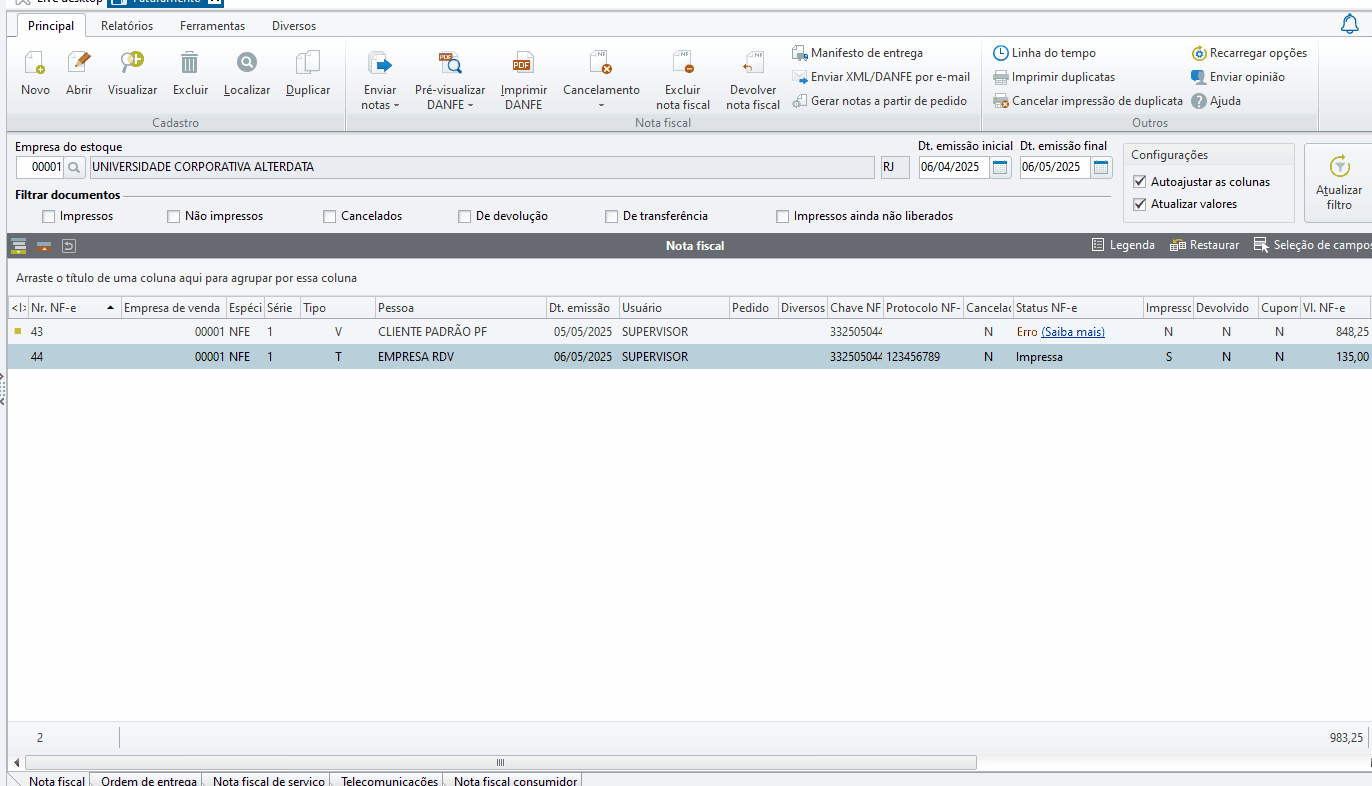Click the Localizar search icon
Viewport: 1372px width, 786px height.
tap(247, 64)
